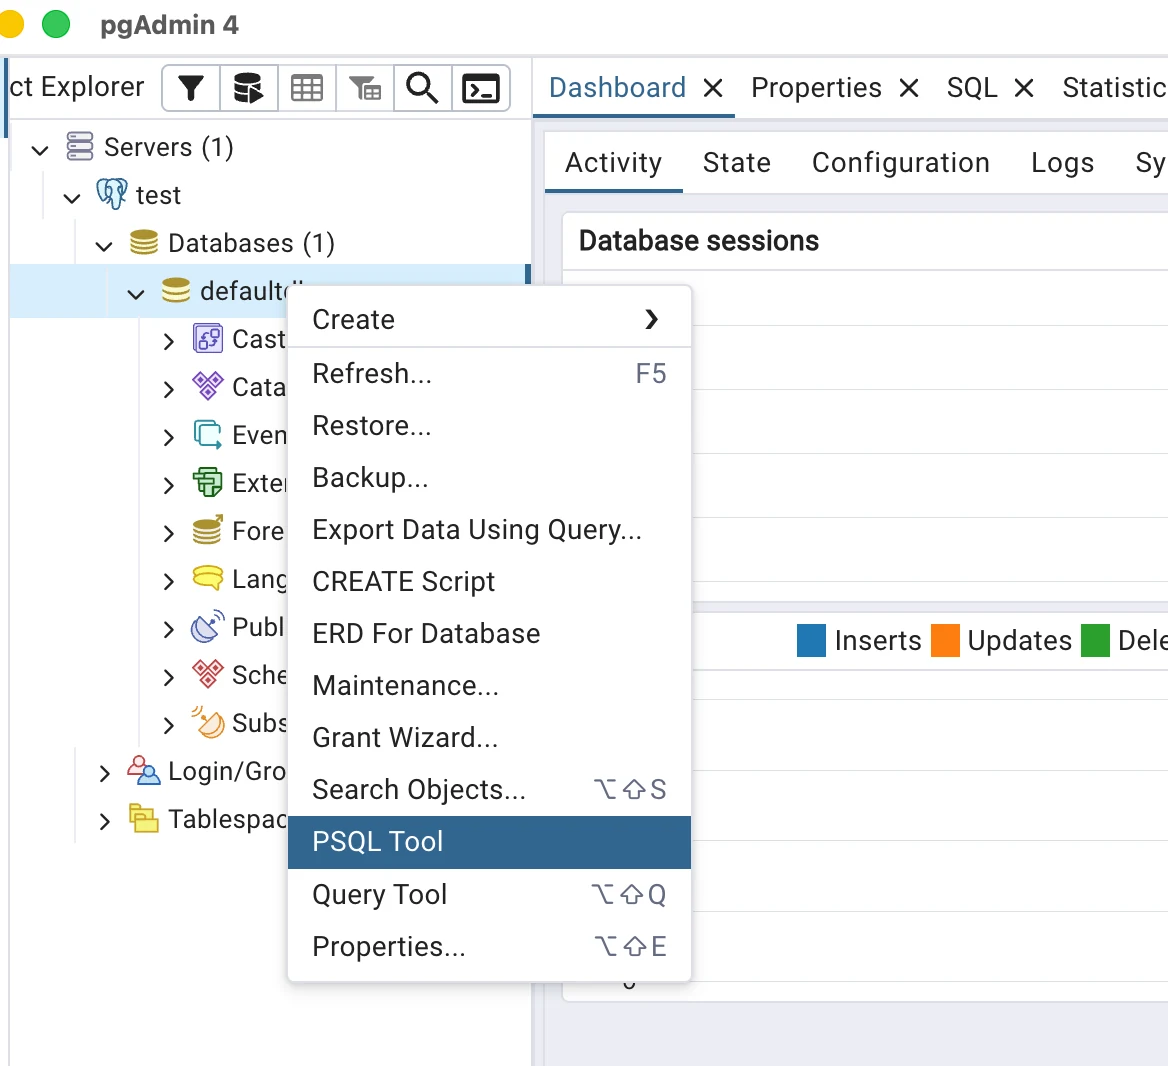Click the Casts node icon
The height and width of the screenshot is (1066, 1168).
tap(208, 338)
